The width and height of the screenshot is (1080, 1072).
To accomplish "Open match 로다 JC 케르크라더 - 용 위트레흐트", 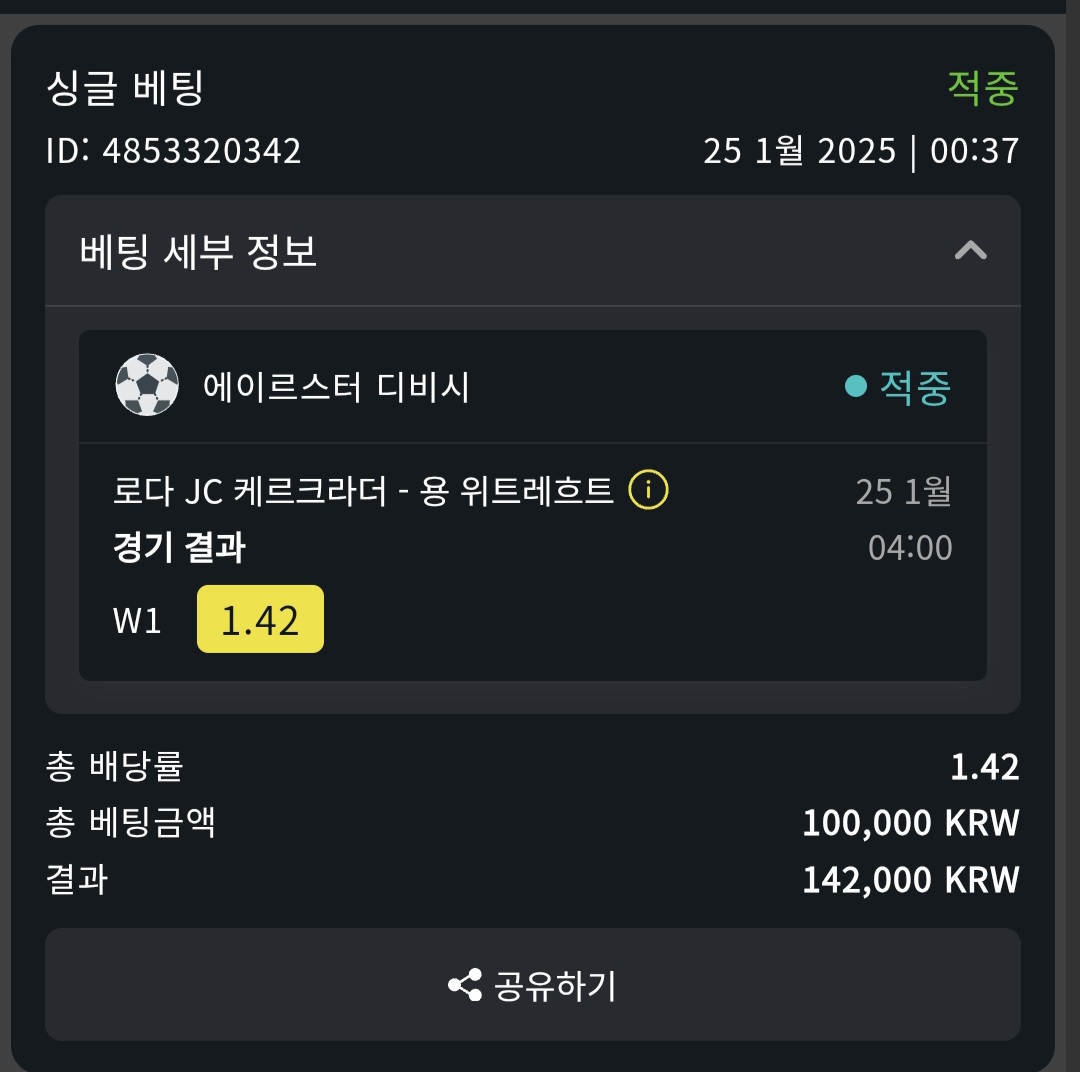I will pyautogui.click(x=363, y=491).
